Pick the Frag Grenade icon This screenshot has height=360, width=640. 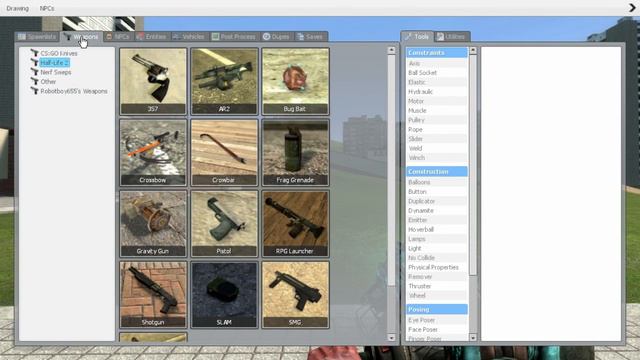[x=295, y=152]
